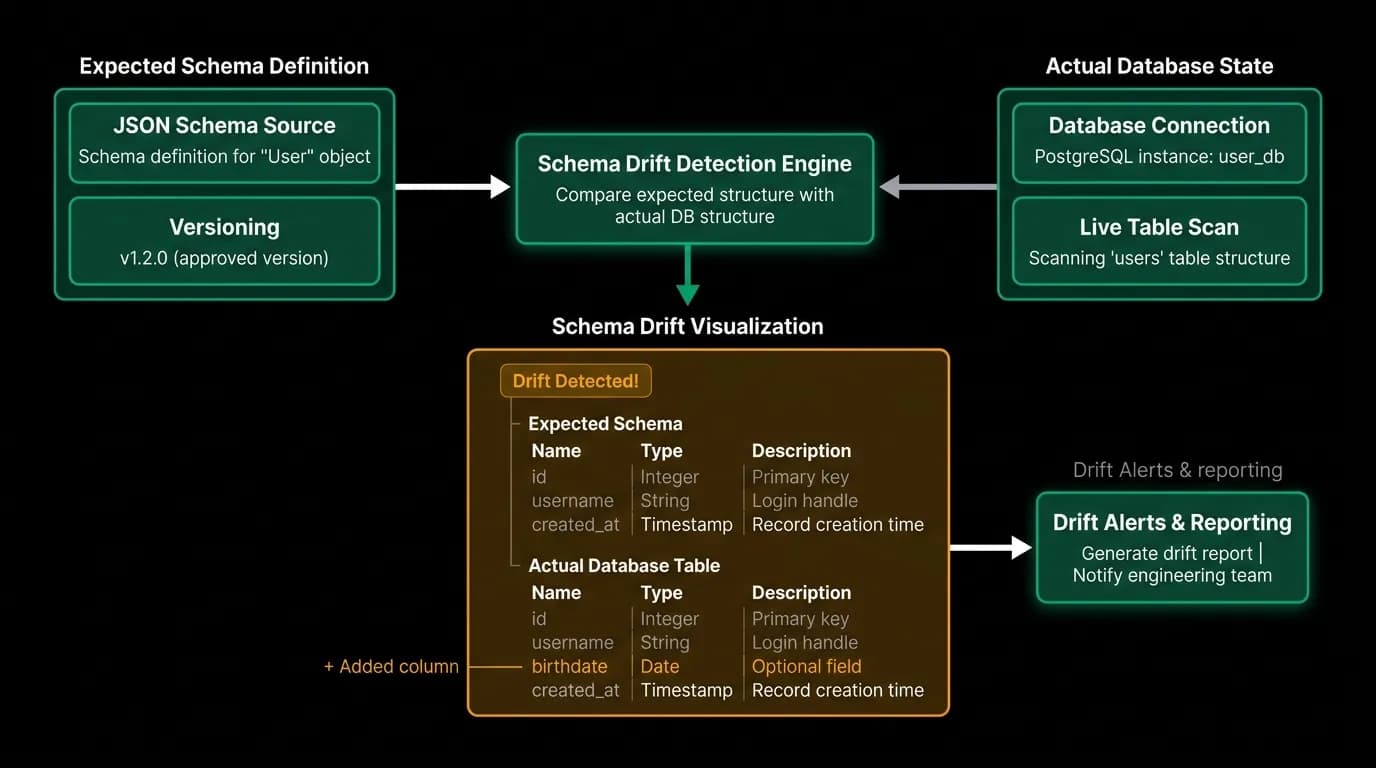
Task: Click the Schema Drift Visualization title
Action: (688, 326)
